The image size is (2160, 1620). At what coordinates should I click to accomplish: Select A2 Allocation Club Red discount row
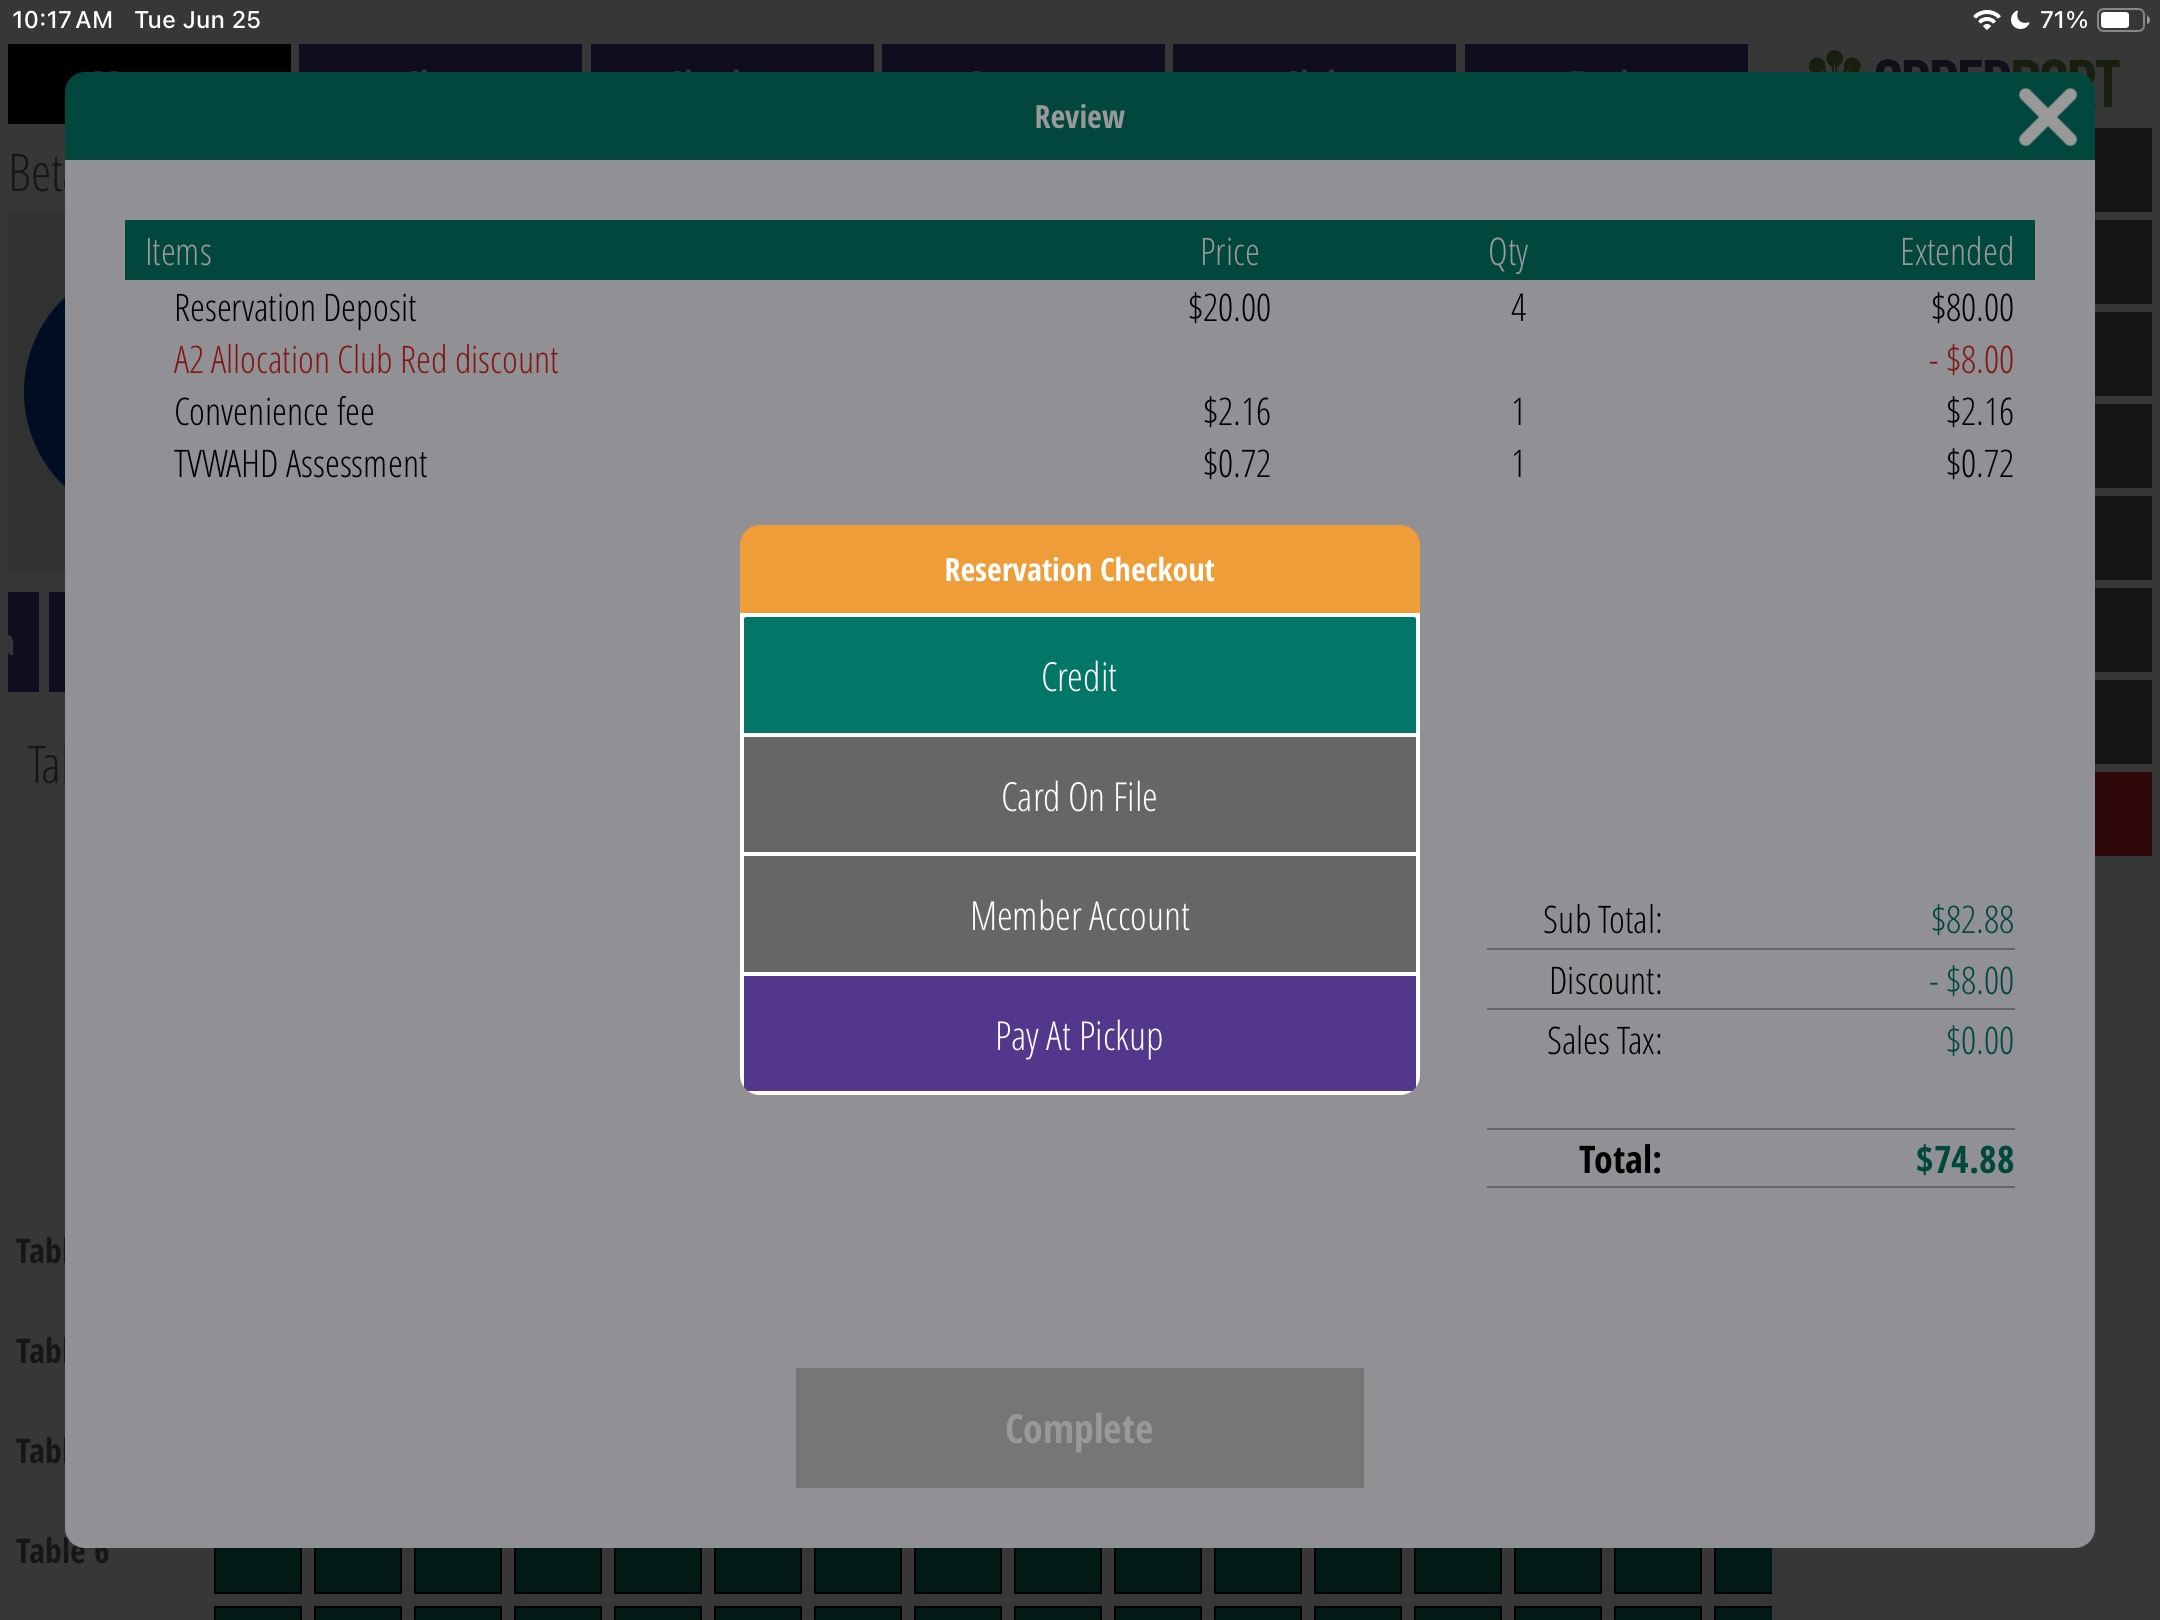point(366,360)
